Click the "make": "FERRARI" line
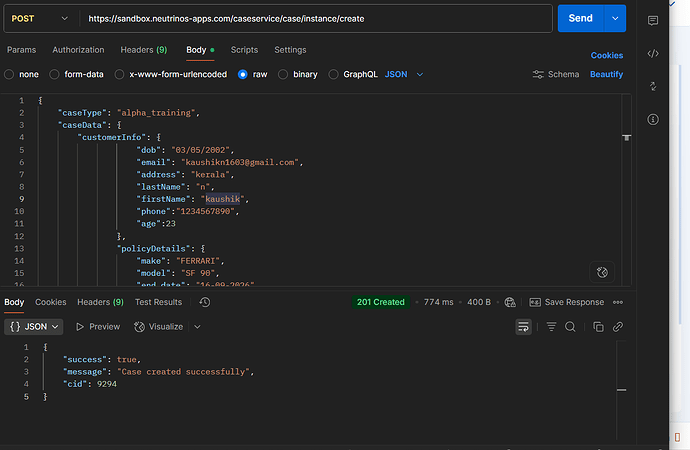The image size is (690, 450). 180,261
